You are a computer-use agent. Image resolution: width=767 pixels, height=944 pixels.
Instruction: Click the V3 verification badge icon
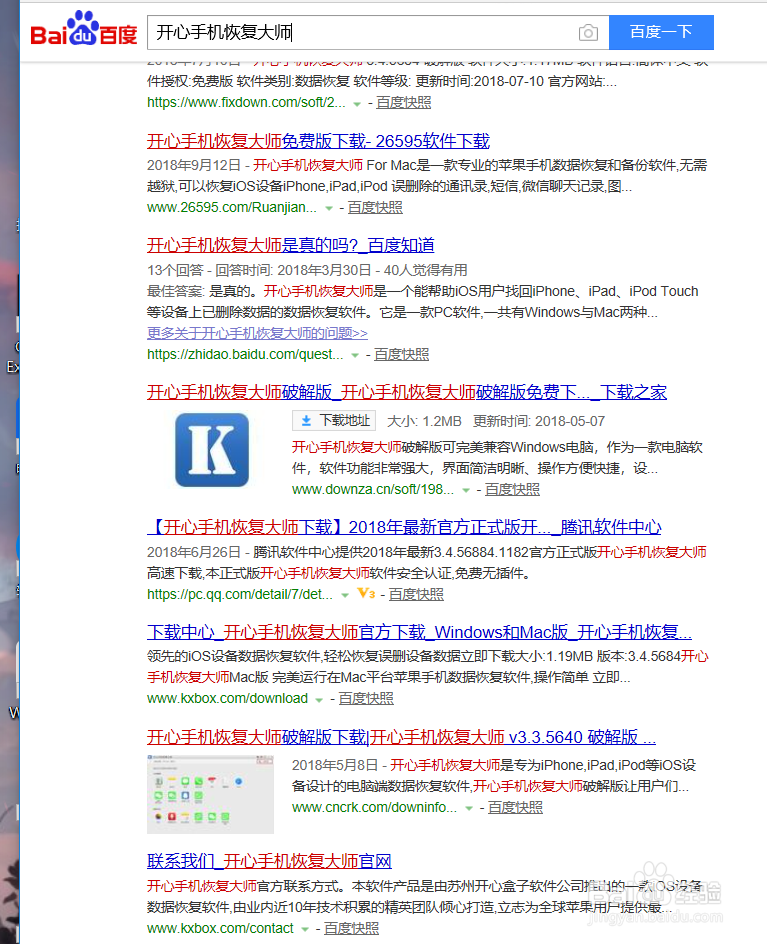366,594
